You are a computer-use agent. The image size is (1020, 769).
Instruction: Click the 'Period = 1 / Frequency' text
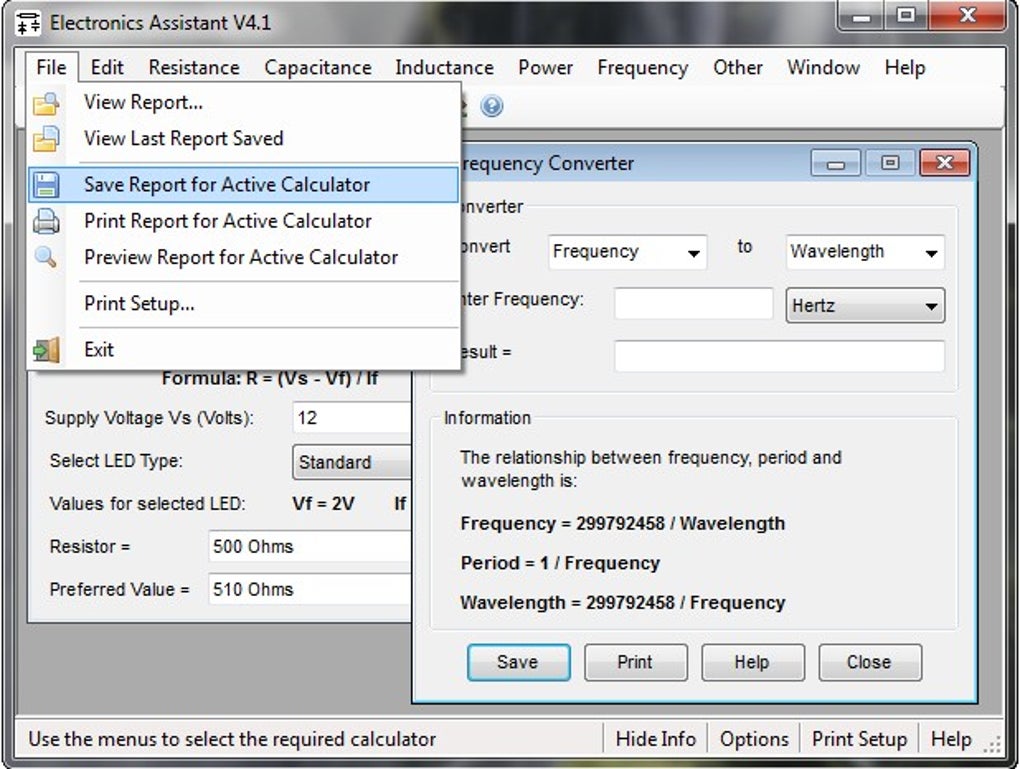(560, 563)
